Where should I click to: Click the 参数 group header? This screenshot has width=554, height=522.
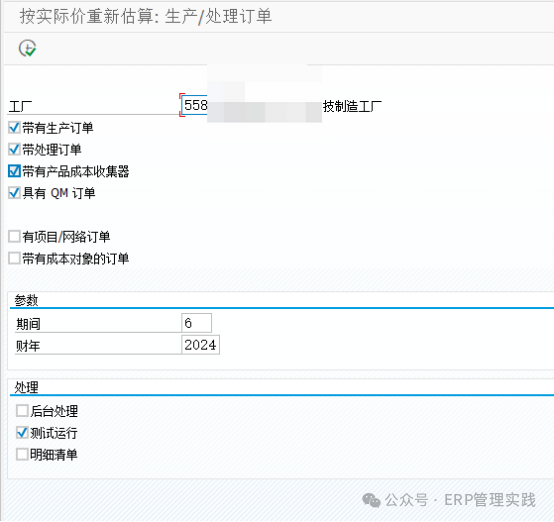click(x=26, y=300)
